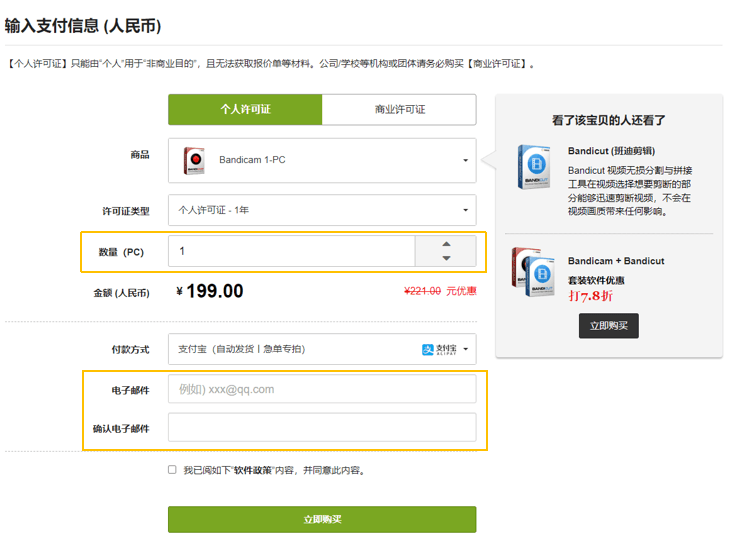Open the 商品 Bandicam 1-PC dropdown
This screenshot has height=549, width=730.
click(322, 160)
